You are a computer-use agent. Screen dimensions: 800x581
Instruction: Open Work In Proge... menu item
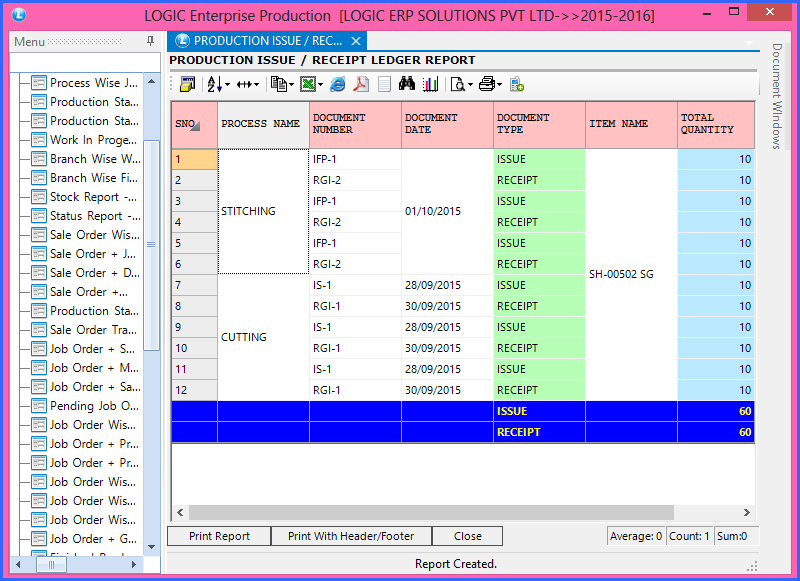(84, 140)
